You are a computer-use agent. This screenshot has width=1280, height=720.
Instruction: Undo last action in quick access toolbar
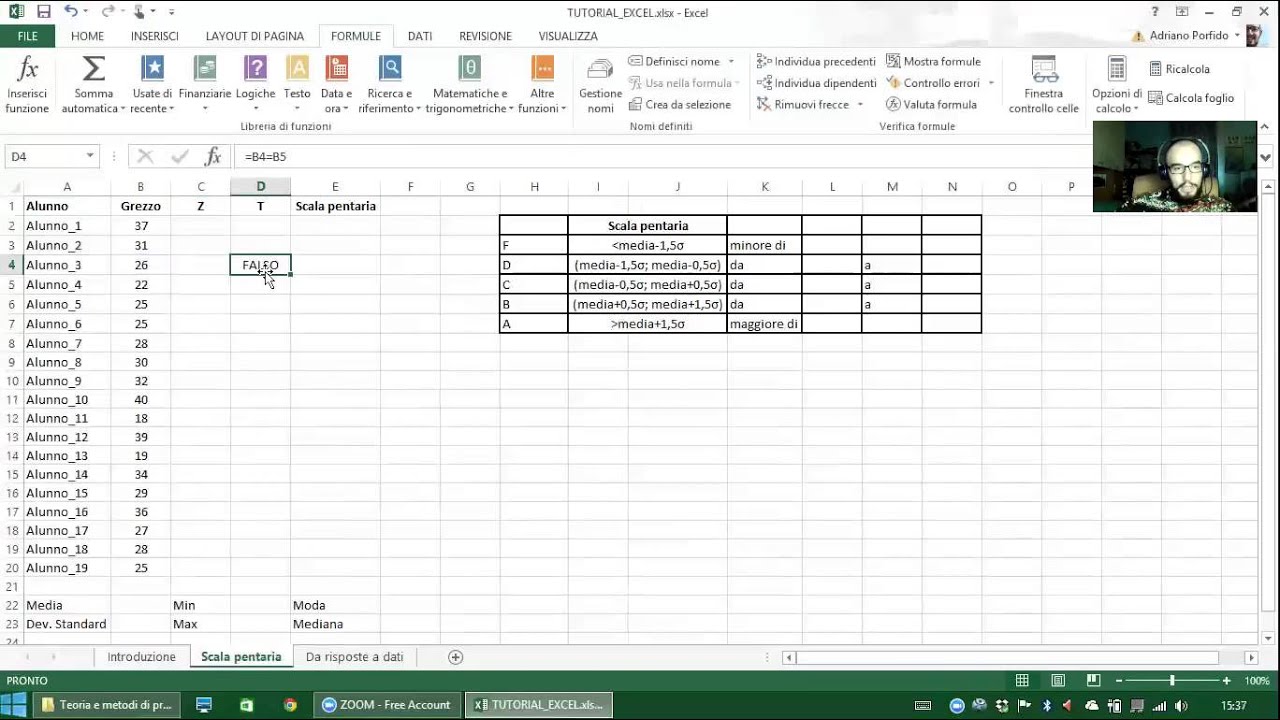[x=71, y=12]
